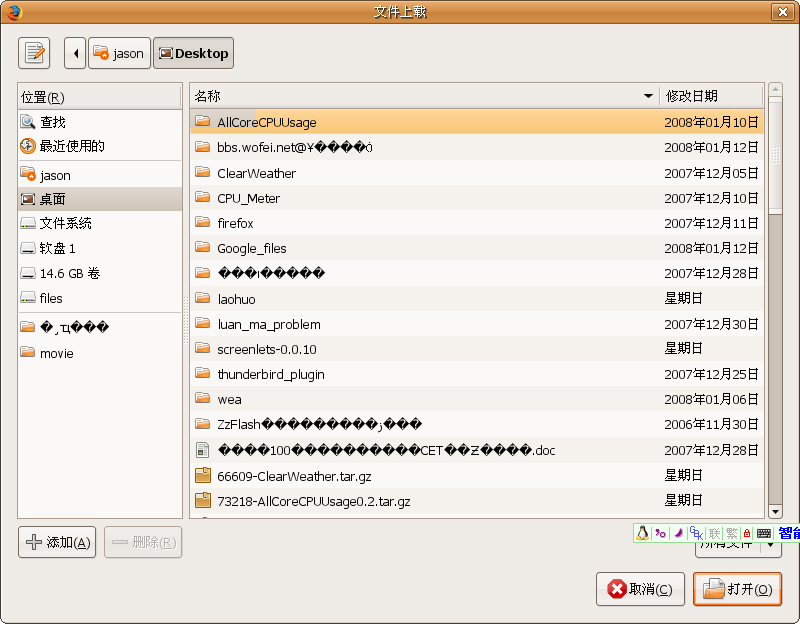Open the files drive in sidebar
This screenshot has height=624, width=800.
(100, 298)
